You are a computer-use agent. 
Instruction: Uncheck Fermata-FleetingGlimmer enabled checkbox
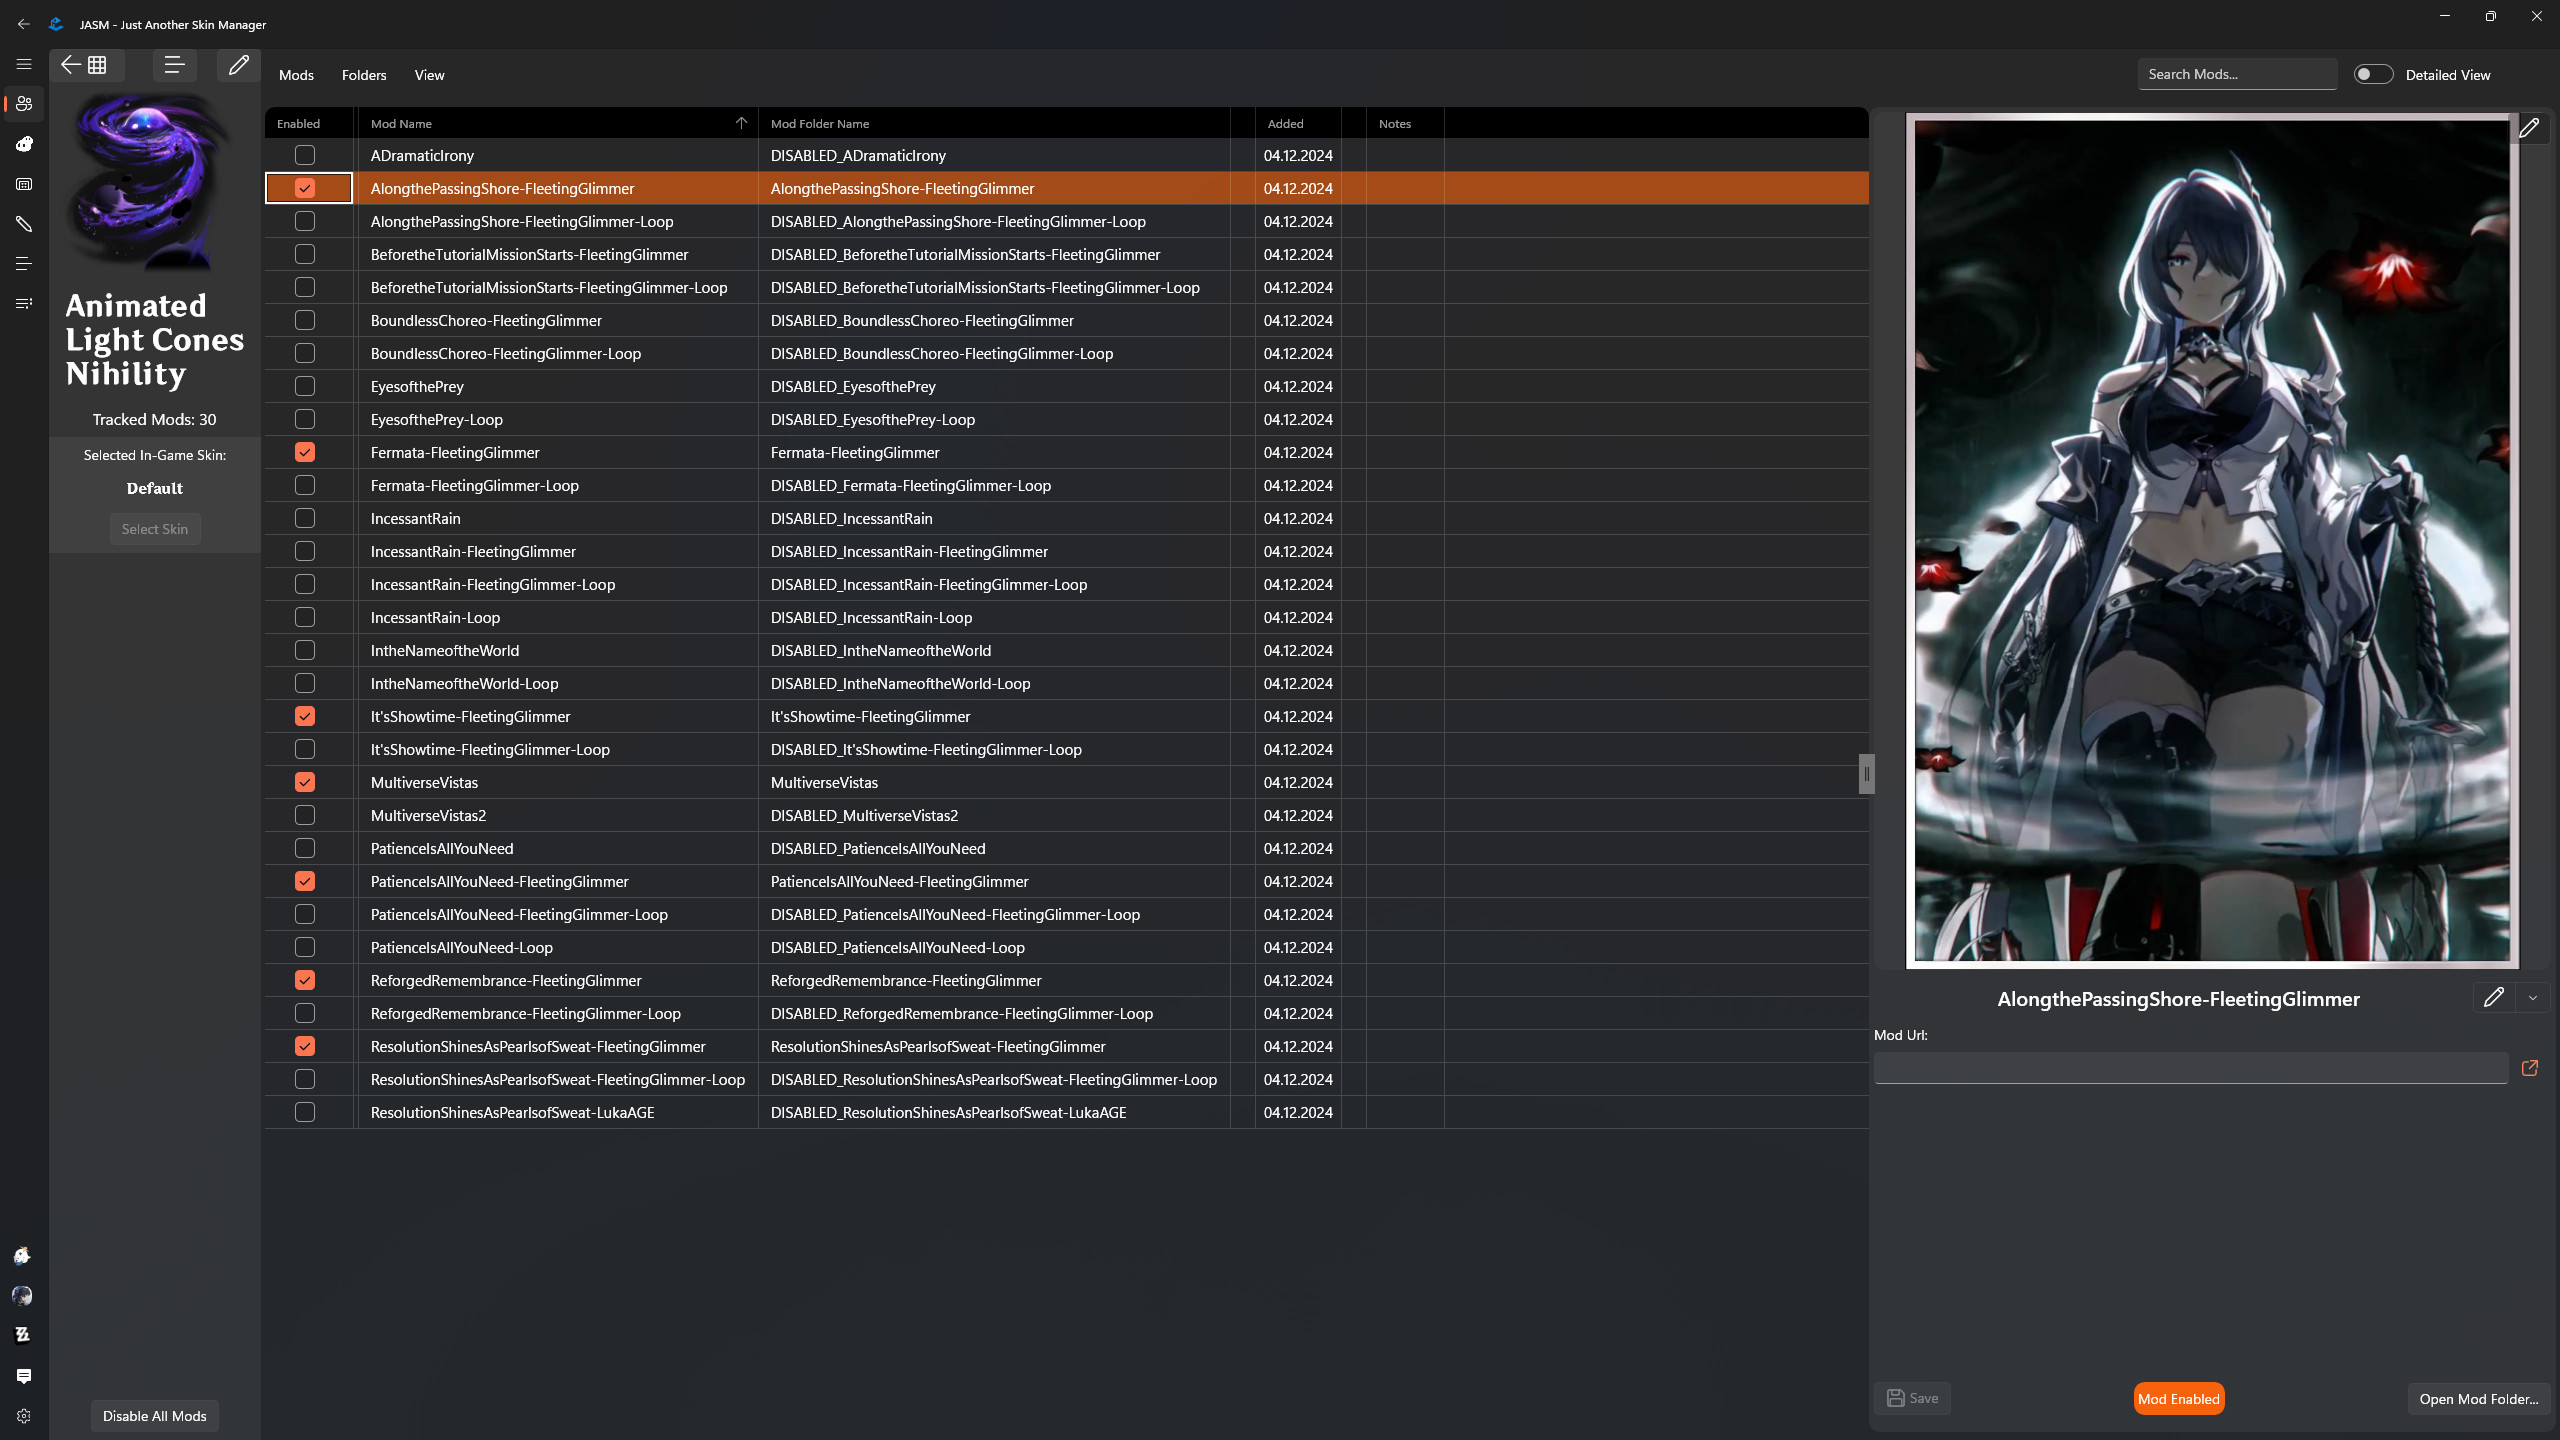[x=305, y=452]
